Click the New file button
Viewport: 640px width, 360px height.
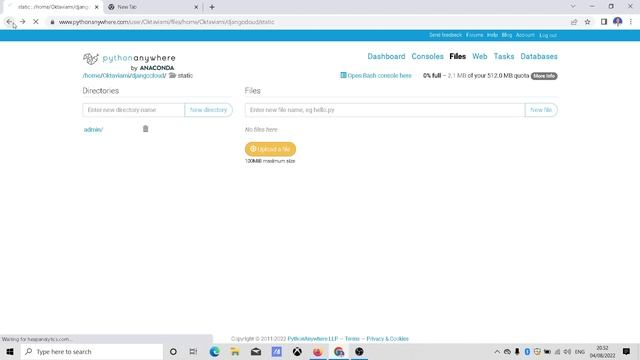click(541, 110)
